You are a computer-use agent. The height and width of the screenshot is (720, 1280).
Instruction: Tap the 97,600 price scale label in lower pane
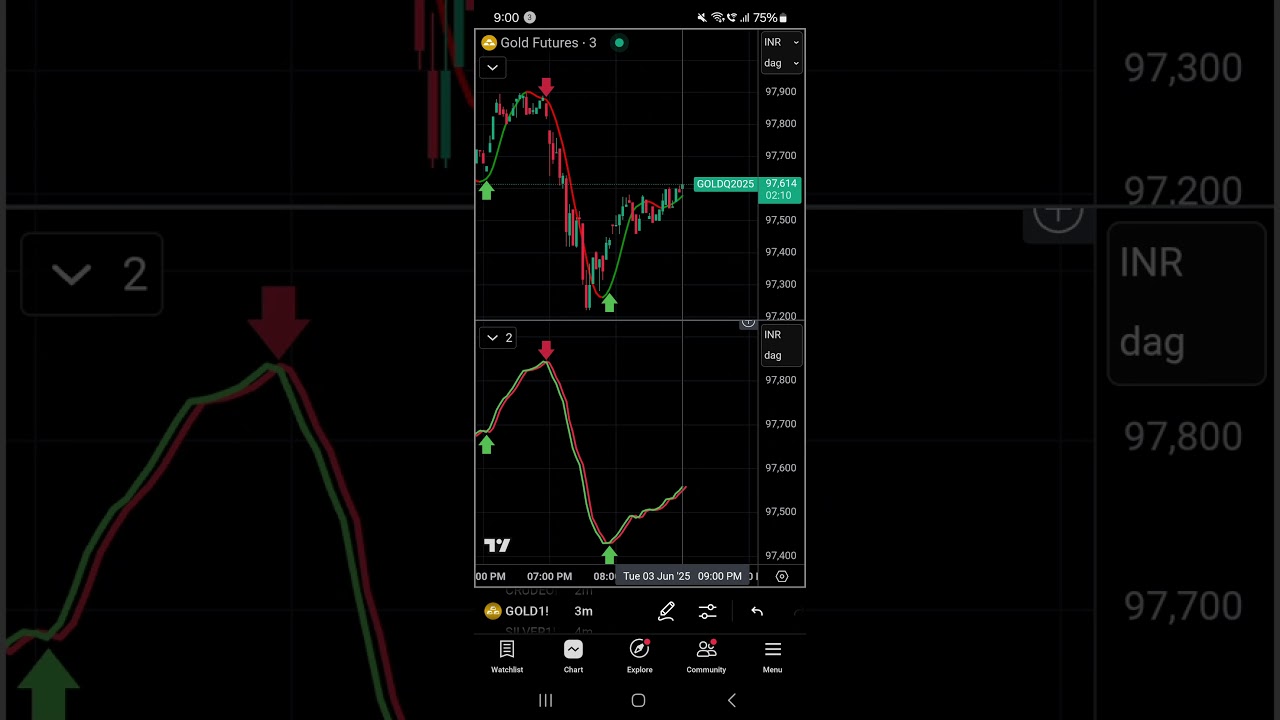pyautogui.click(x=780, y=468)
